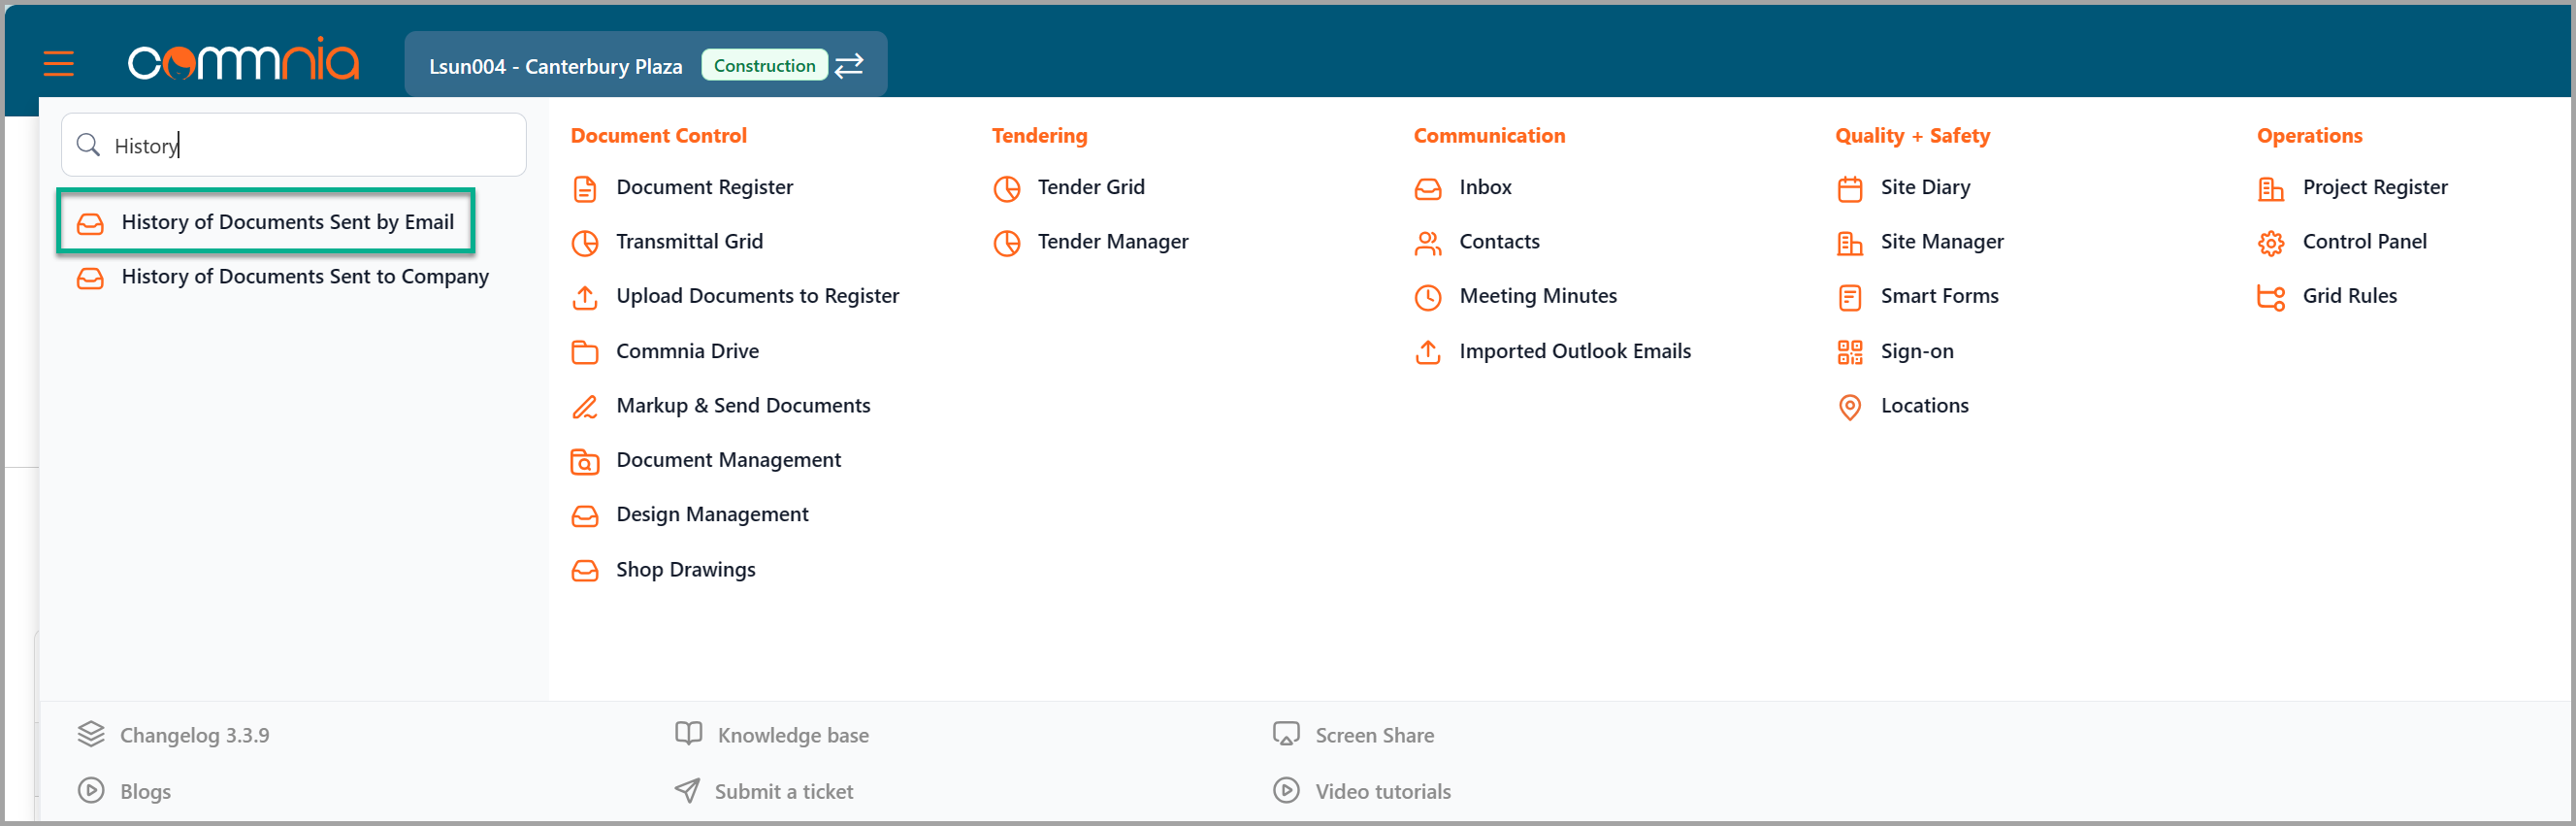Click icon beside History of Documents Sent to Company
The image size is (2576, 826).
[90, 278]
